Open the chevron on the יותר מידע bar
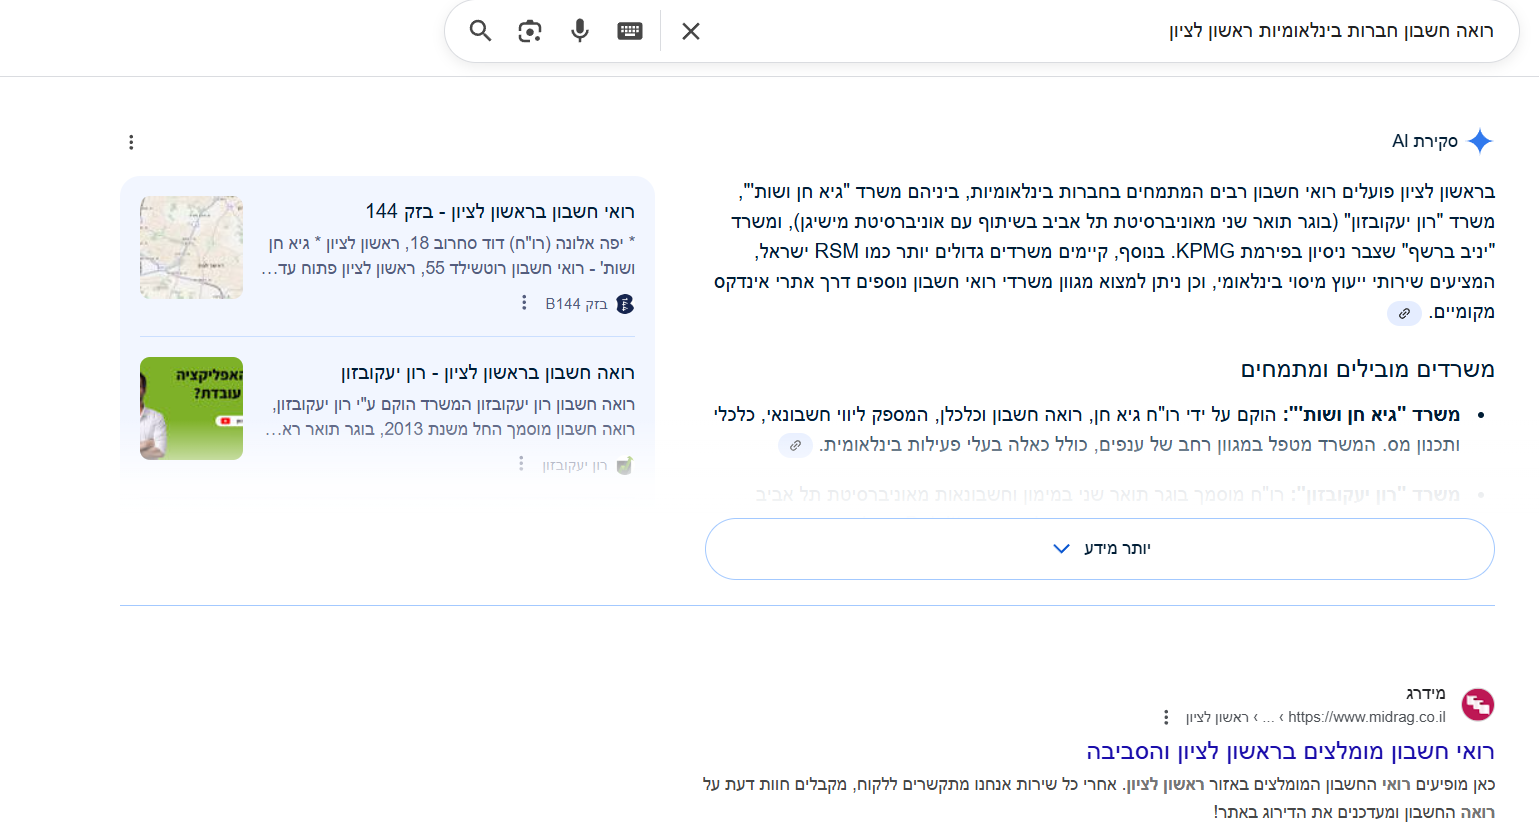 [1061, 548]
